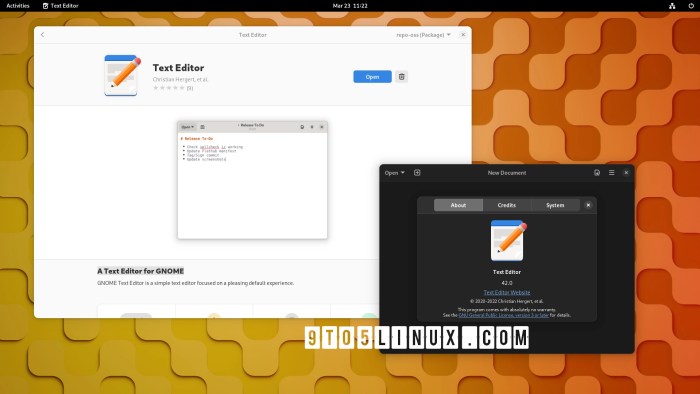Click the Text Editor app icon in Software
700x394 pixels.
click(122, 75)
